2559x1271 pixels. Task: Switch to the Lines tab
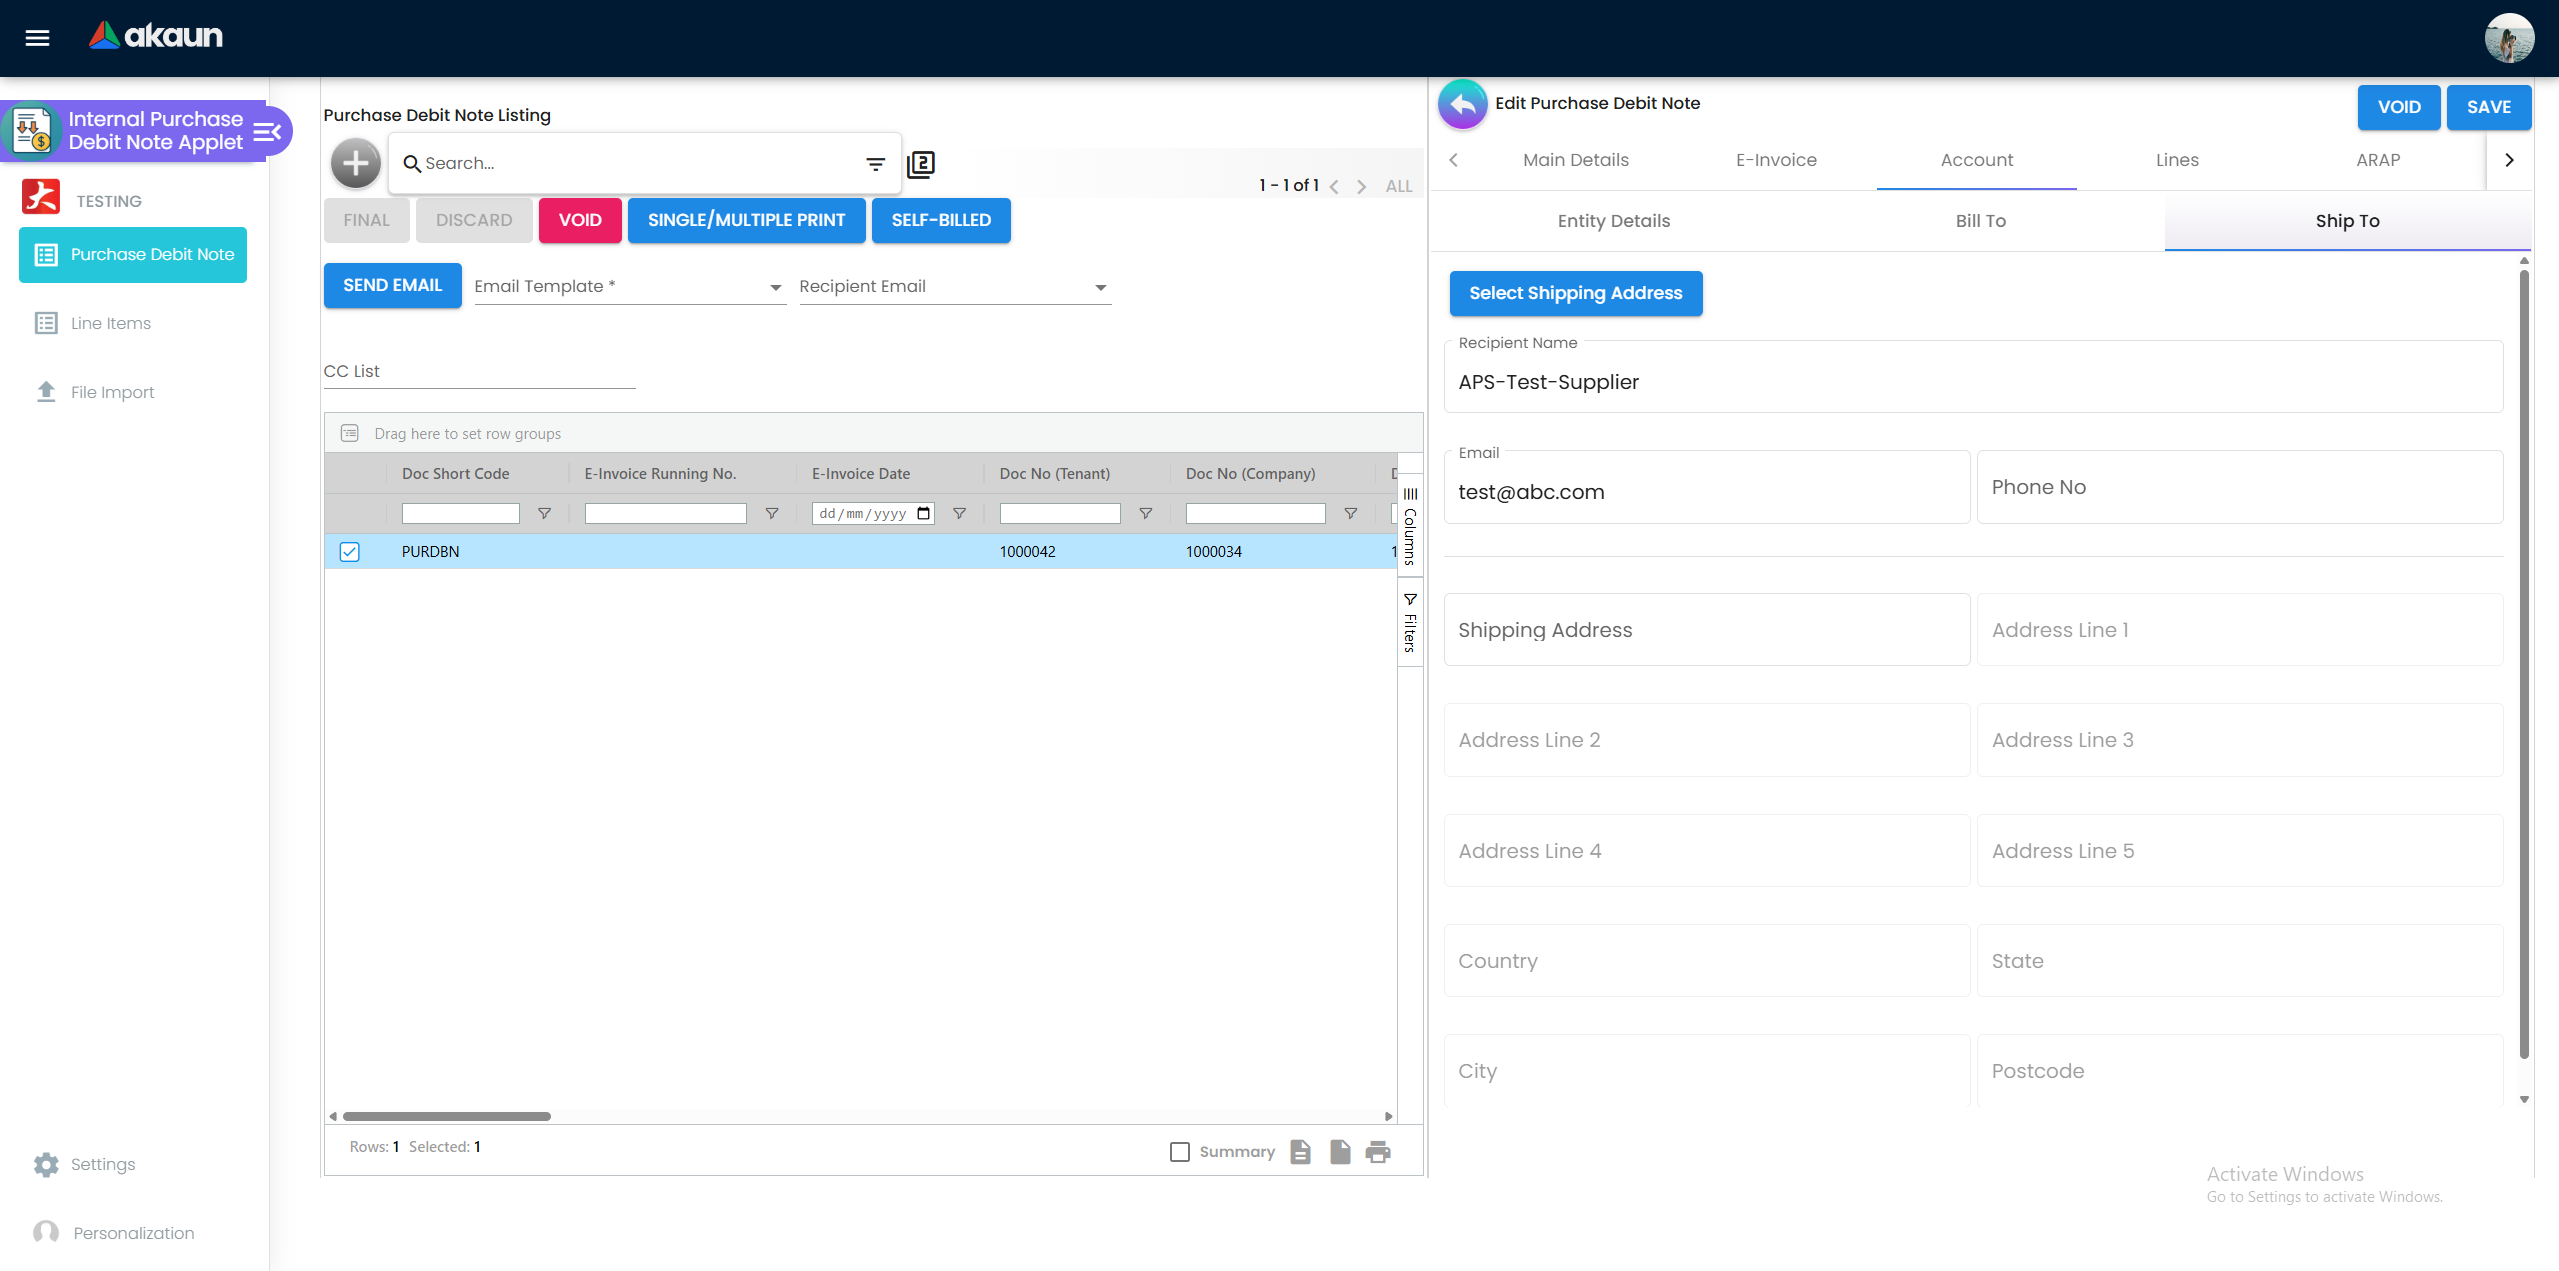pos(2177,160)
